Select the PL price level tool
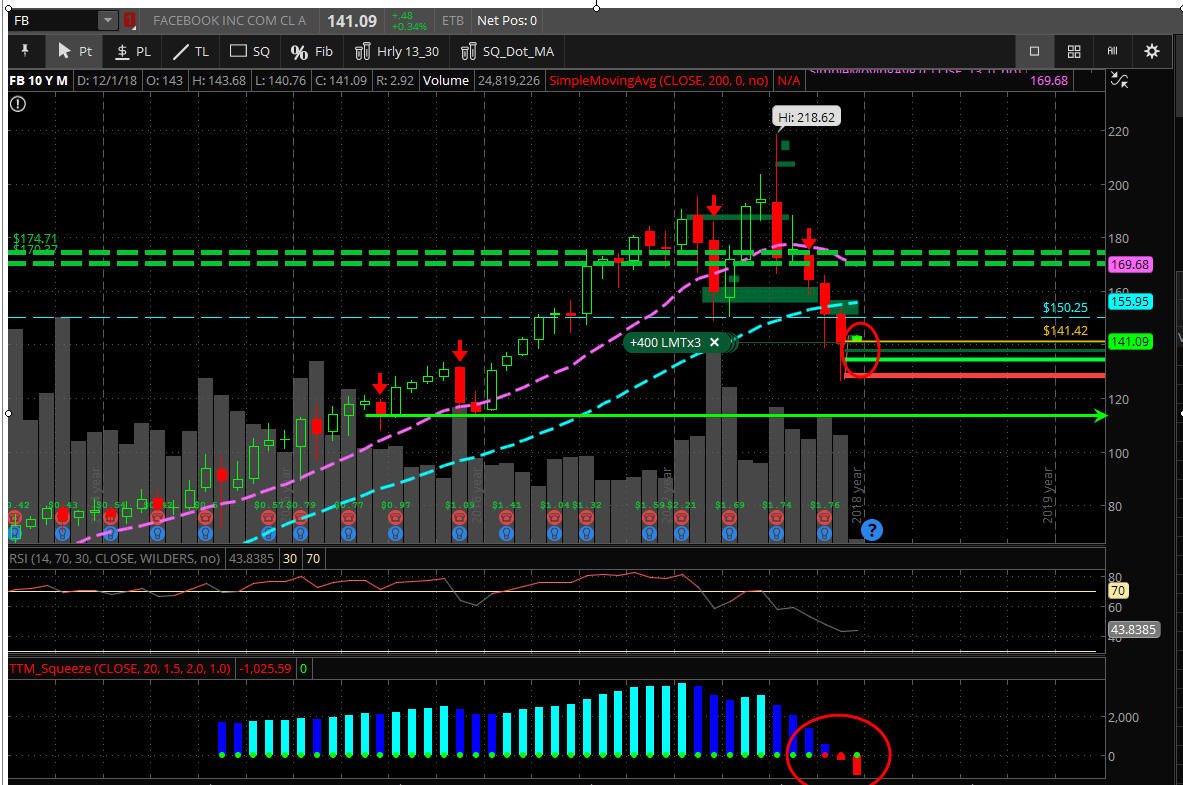The image size is (1183, 785). 133,51
